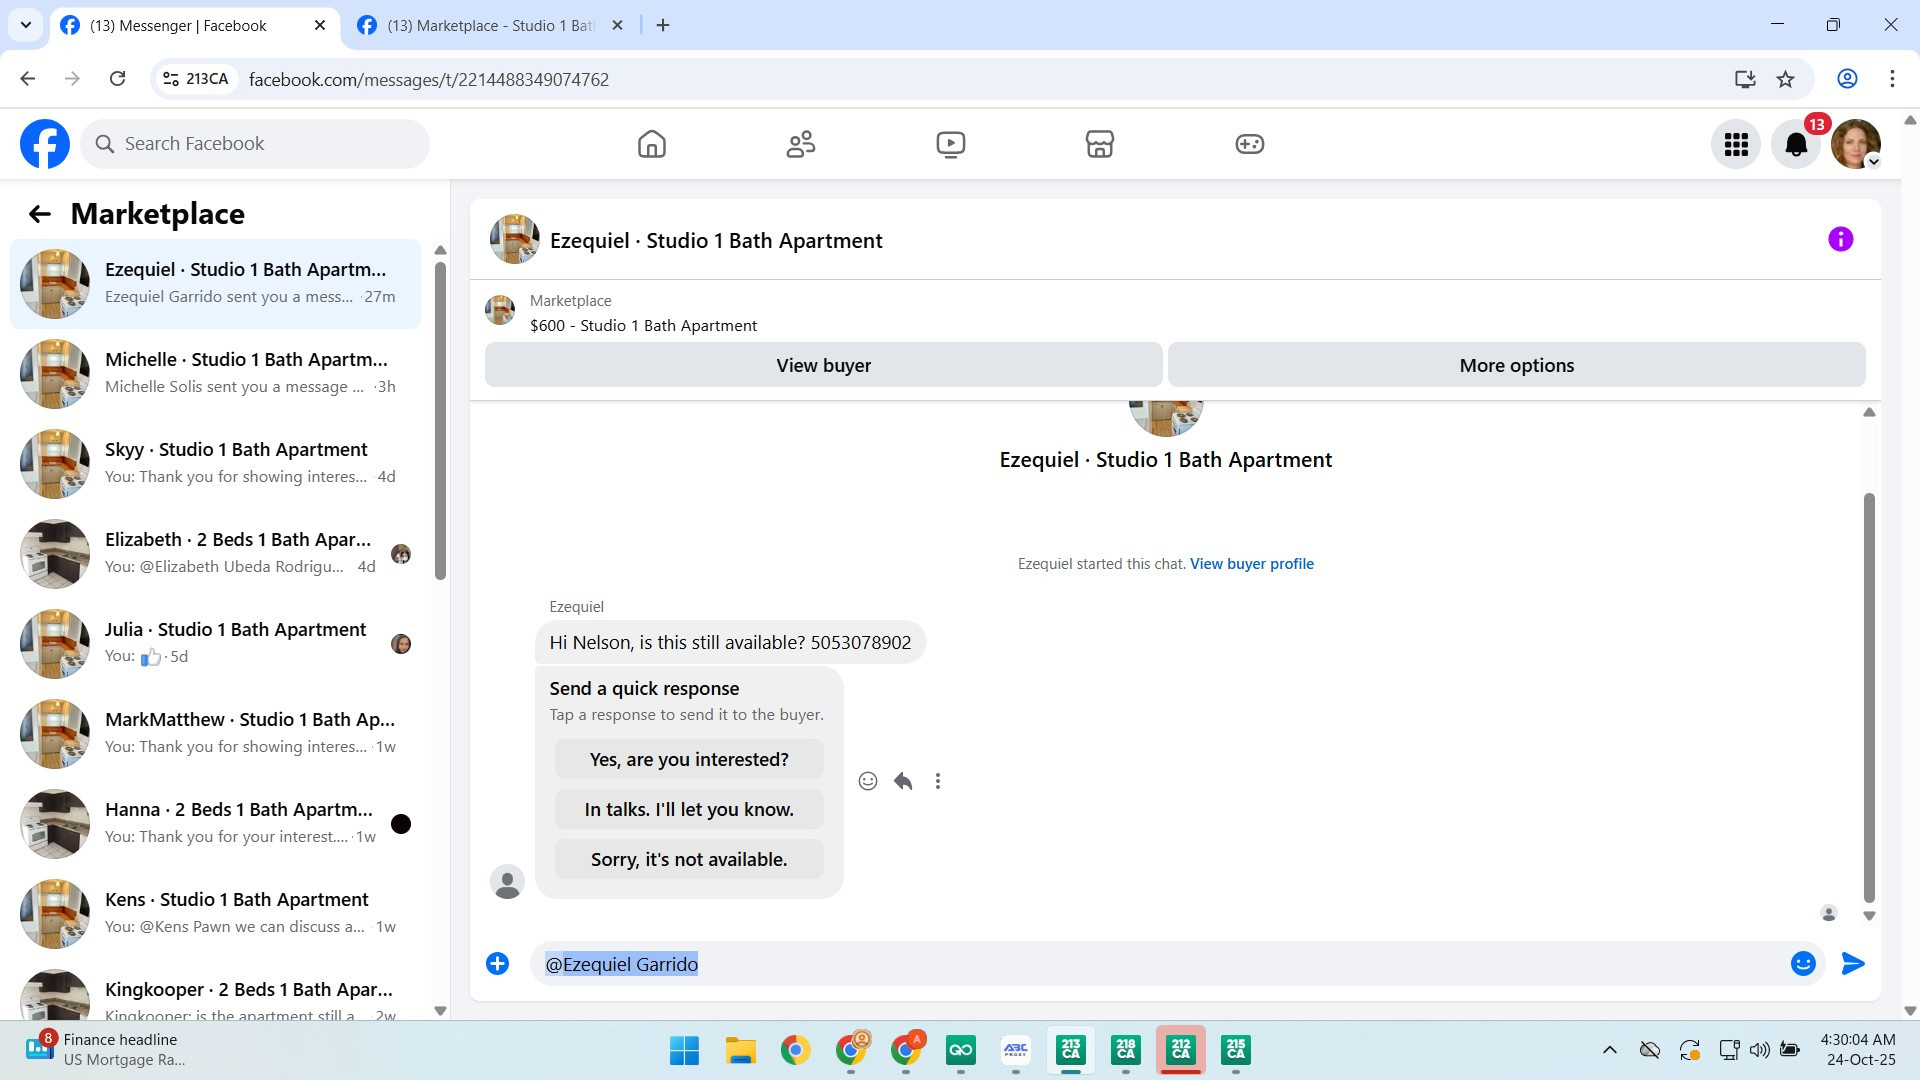Open Skyy Studio 1 Bath Apartment chat
This screenshot has width=1920, height=1080.
(215, 464)
